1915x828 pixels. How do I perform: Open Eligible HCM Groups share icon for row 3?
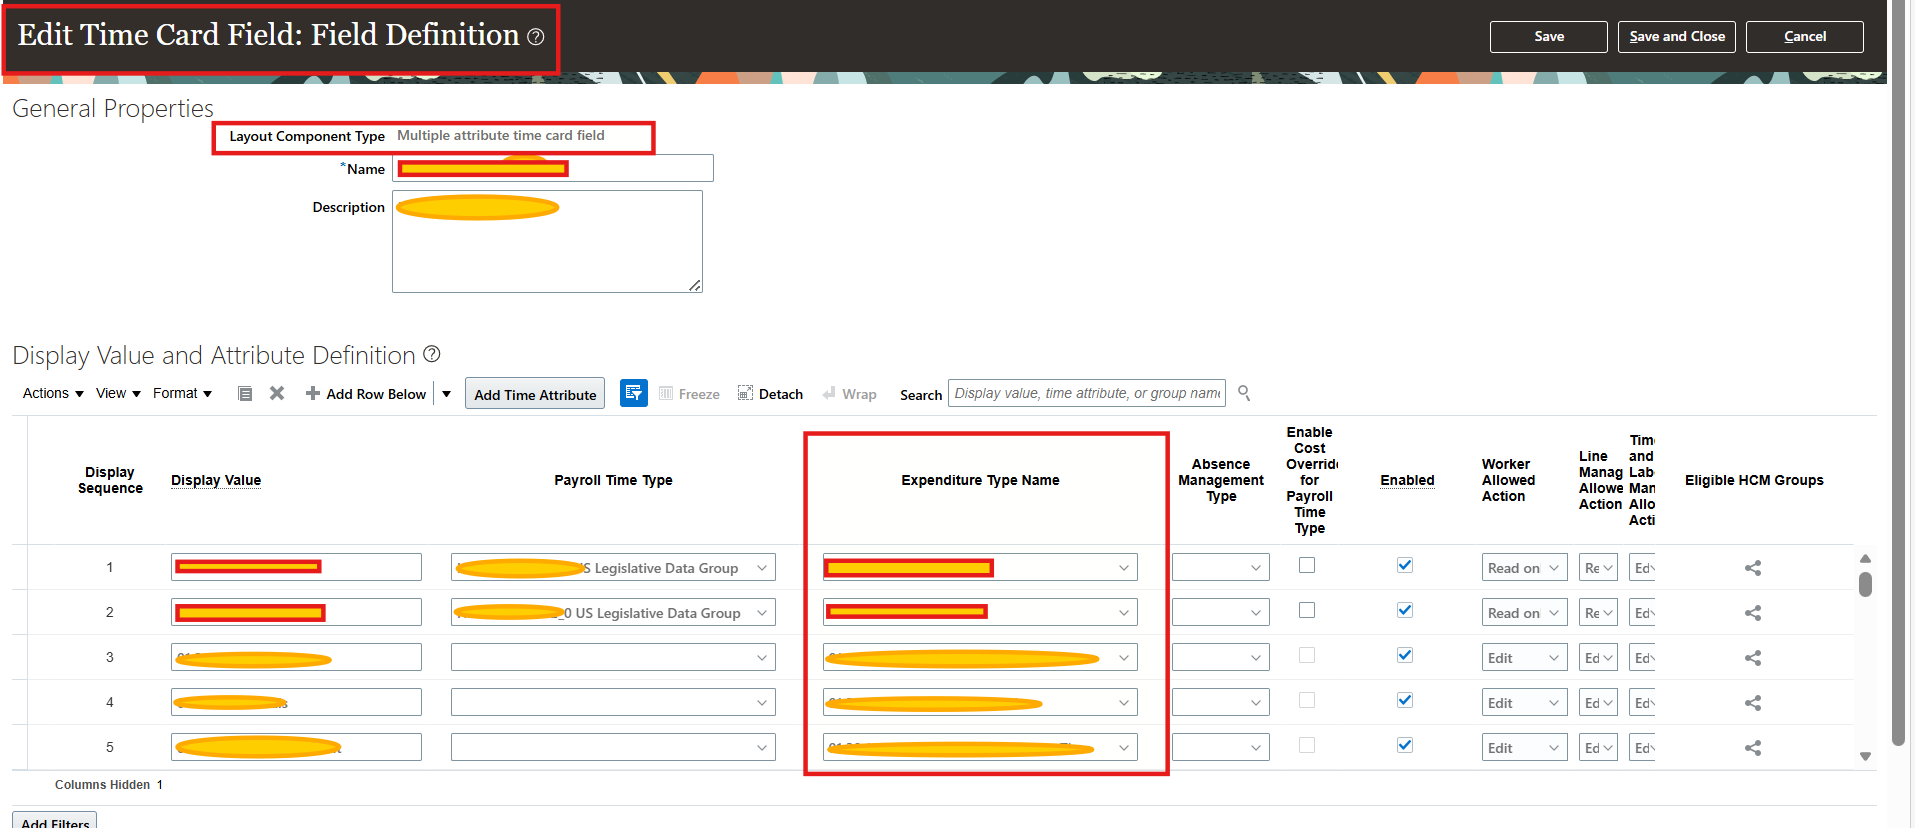click(x=1753, y=658)
